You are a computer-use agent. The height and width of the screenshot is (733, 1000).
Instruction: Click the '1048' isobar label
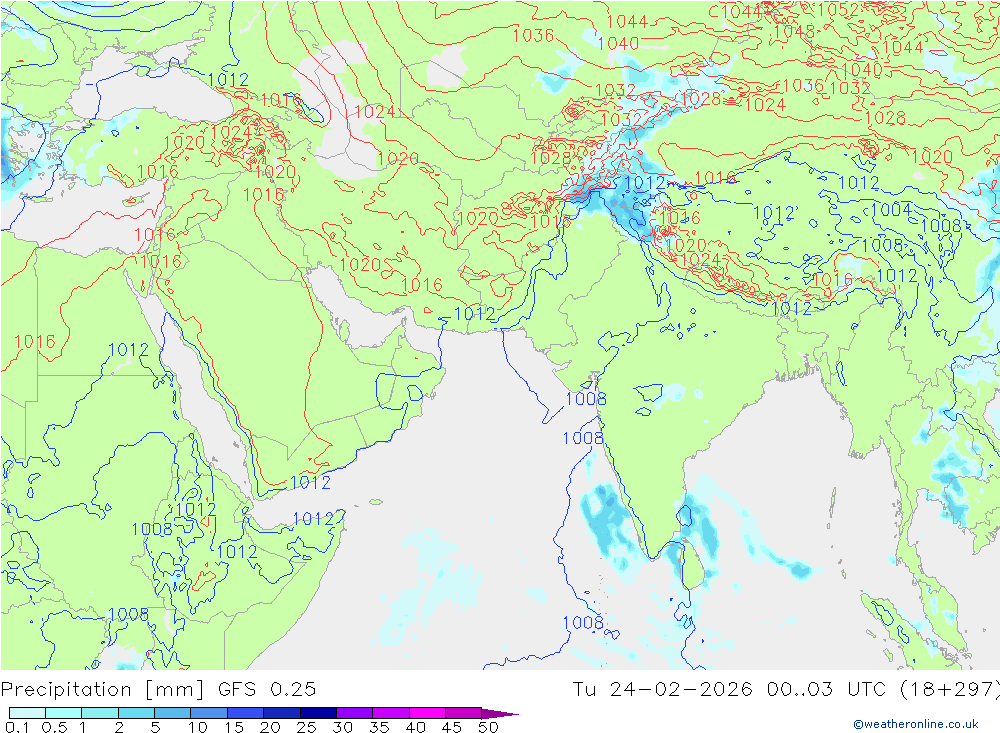tap(794, 31)
